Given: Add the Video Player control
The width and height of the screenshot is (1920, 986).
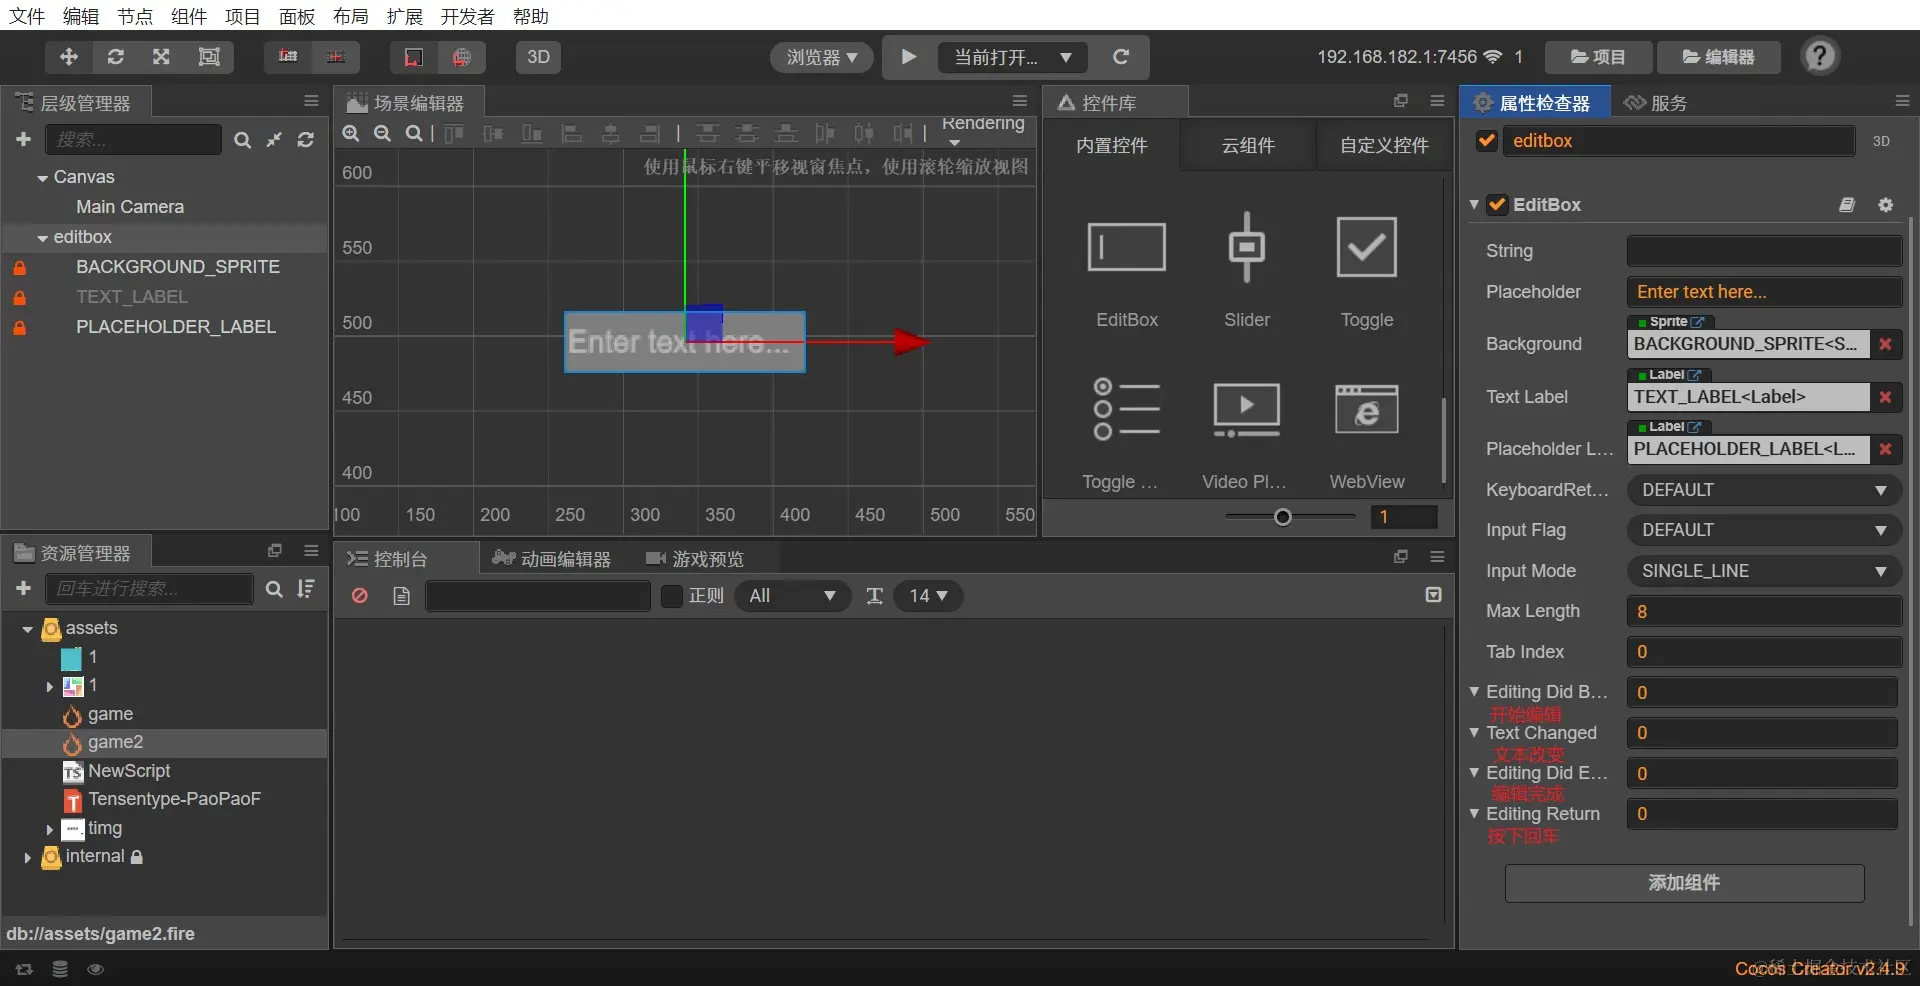Looking at the screenshot, I should tap(1246, 432).
